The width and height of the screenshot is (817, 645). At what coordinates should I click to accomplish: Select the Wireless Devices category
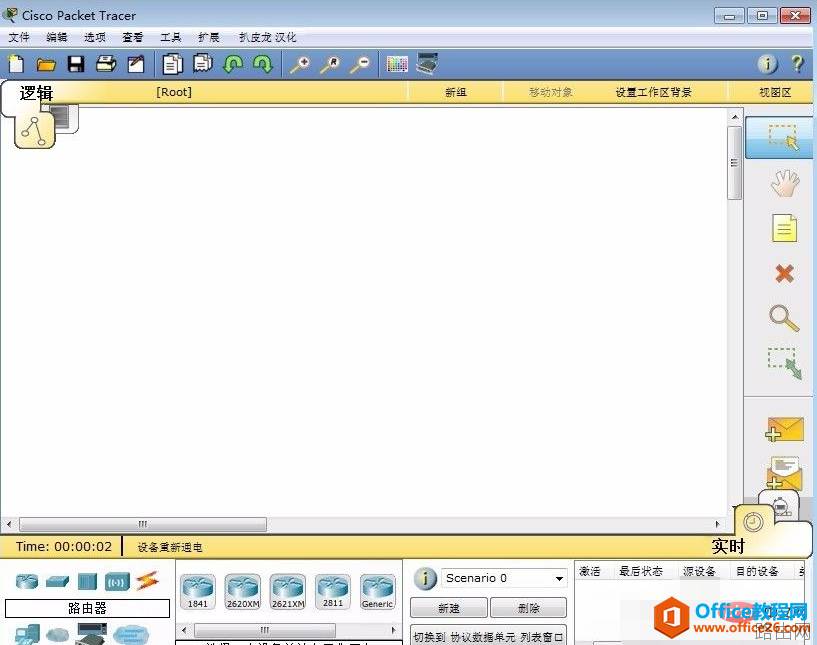117,581
